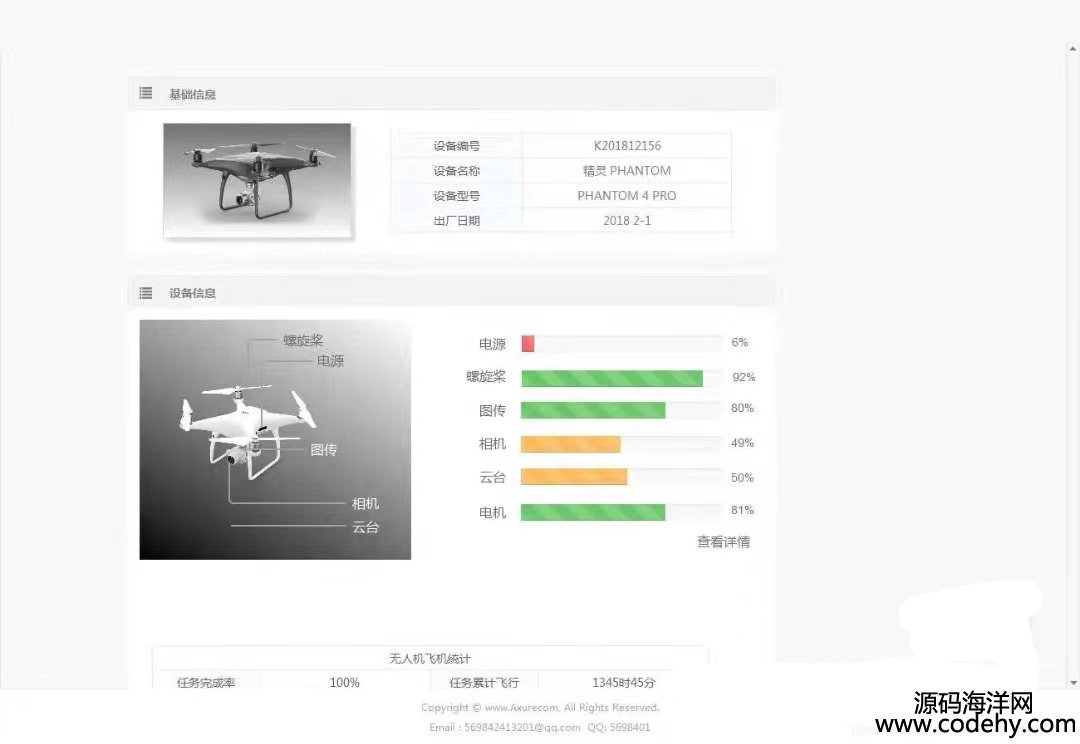The width and height of the screenshot is (1080, 744).
Task: Click the 螺旋桨 callout in the drone diagram
Action: [303, 340]
